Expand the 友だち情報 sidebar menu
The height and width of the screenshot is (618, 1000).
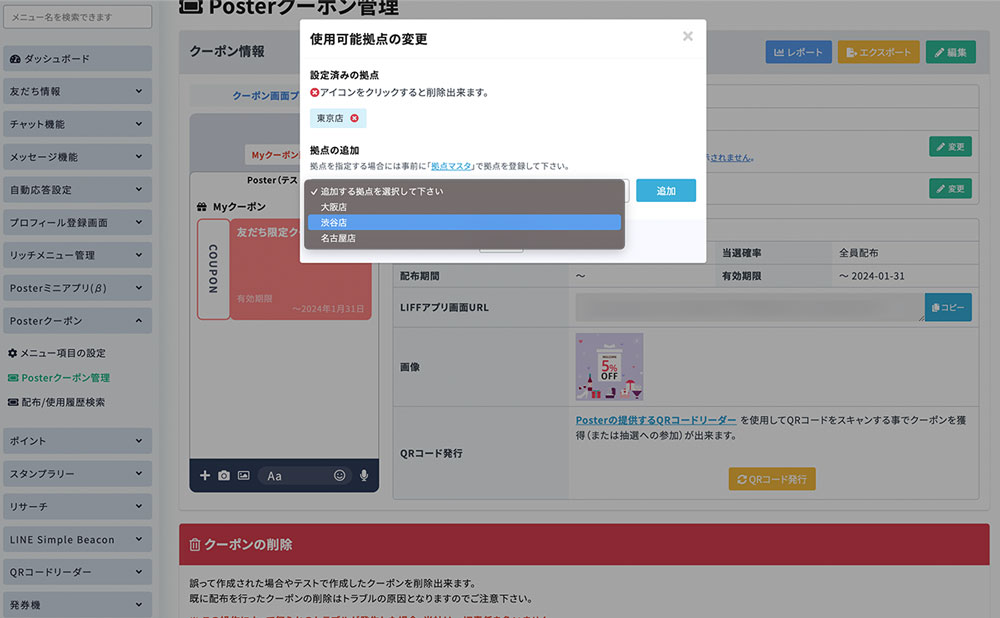pos(77,91)
